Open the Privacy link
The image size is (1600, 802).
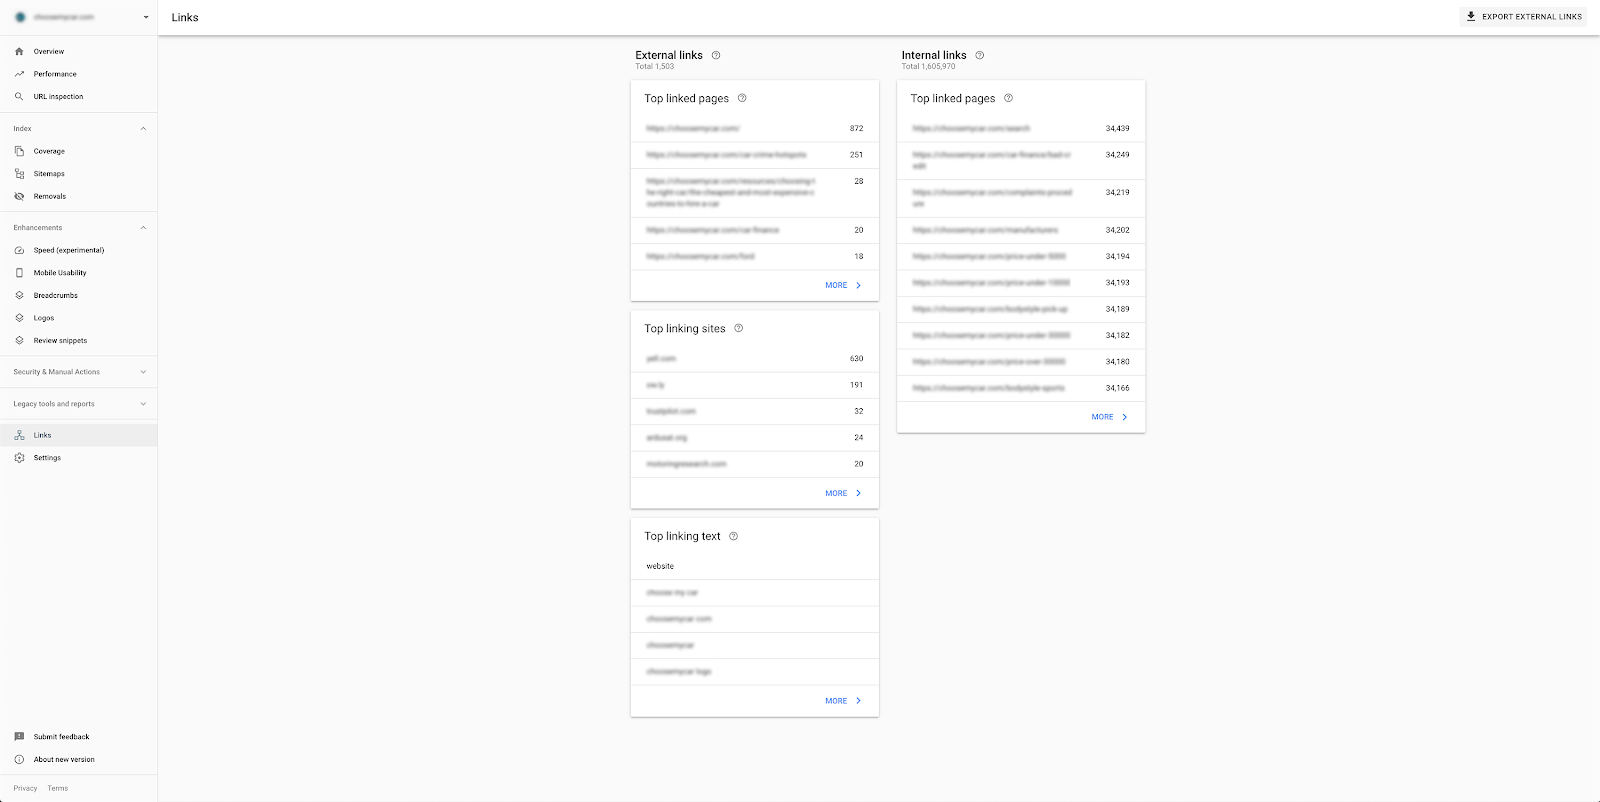(25, 788)
